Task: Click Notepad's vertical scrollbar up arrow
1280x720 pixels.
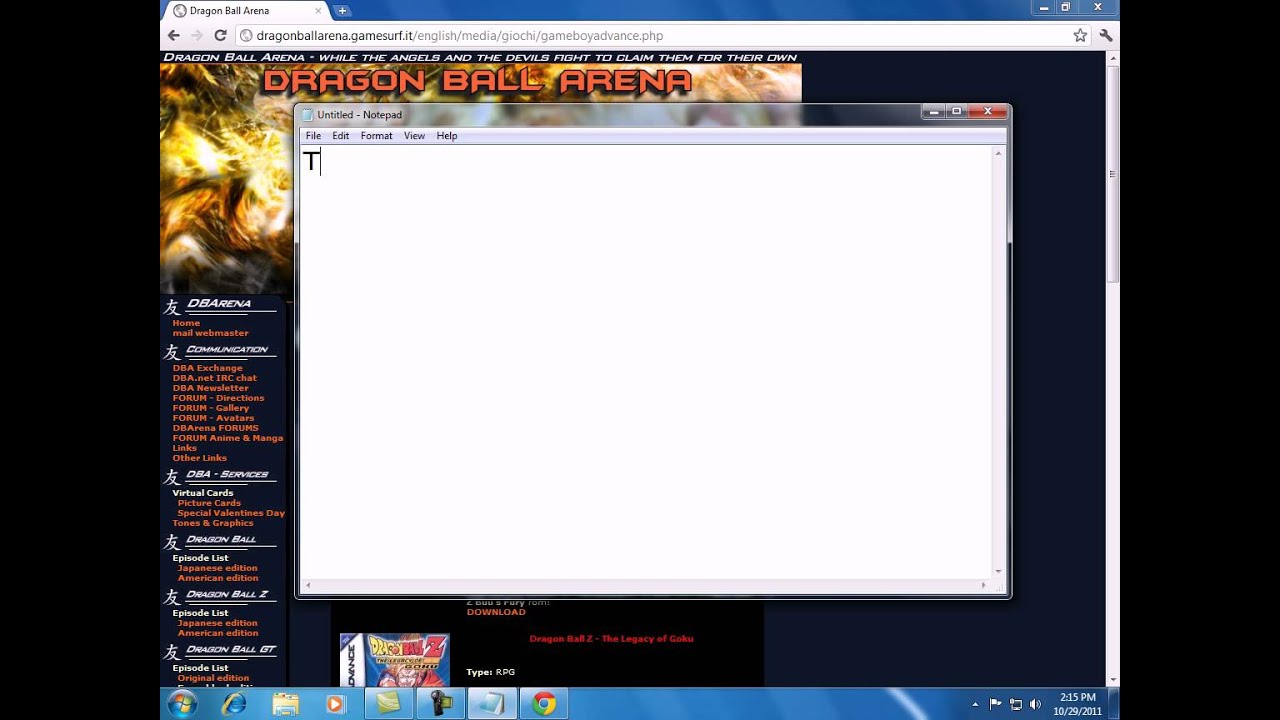Action: click(x=998, y=153)
